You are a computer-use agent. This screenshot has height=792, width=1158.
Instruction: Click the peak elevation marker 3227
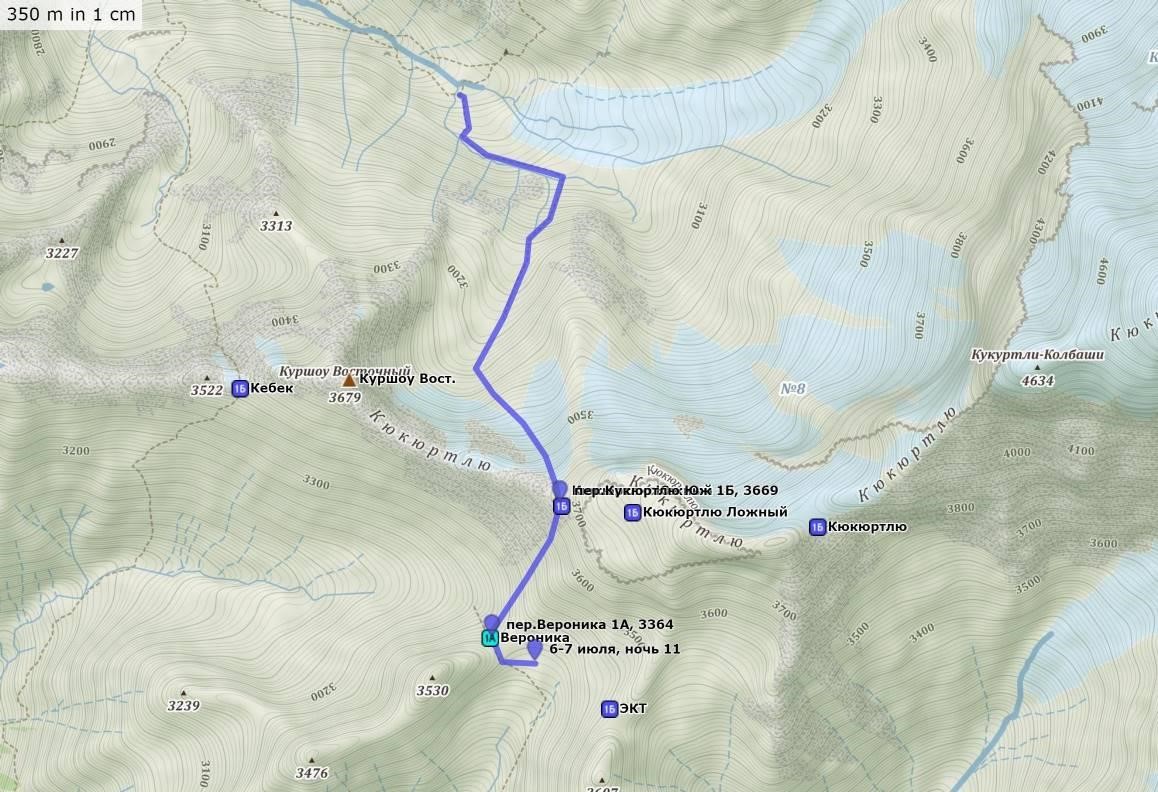[x=62, y=249]
